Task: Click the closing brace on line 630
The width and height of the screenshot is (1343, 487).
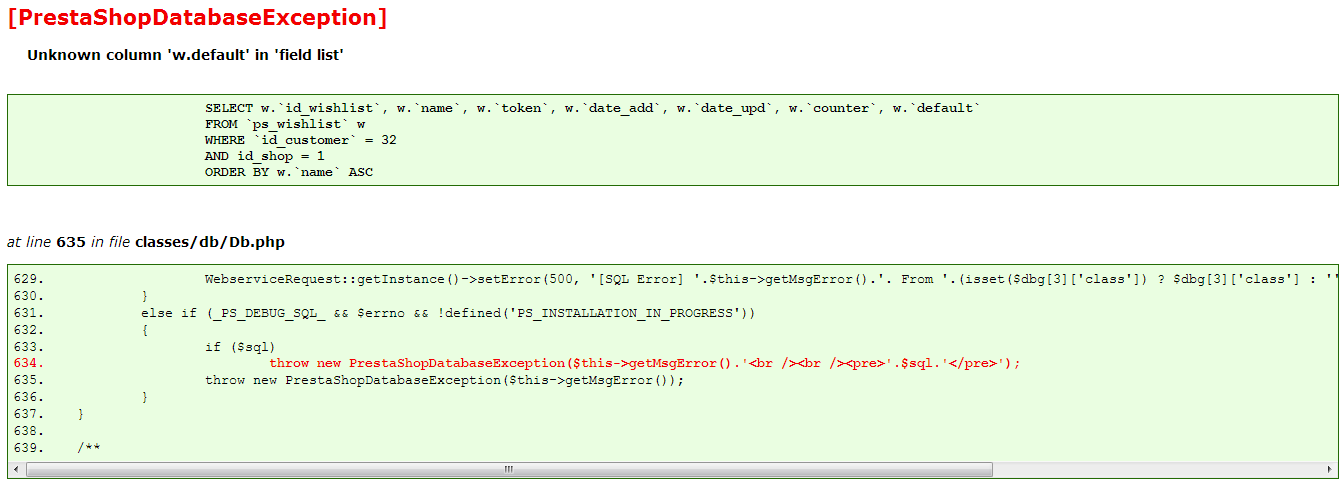Action: coord(145,297)
